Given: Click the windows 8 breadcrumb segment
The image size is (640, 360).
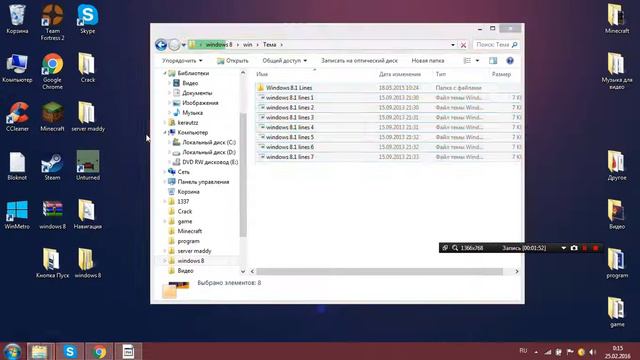Looking at the screenshot, I should click(219, 44).
